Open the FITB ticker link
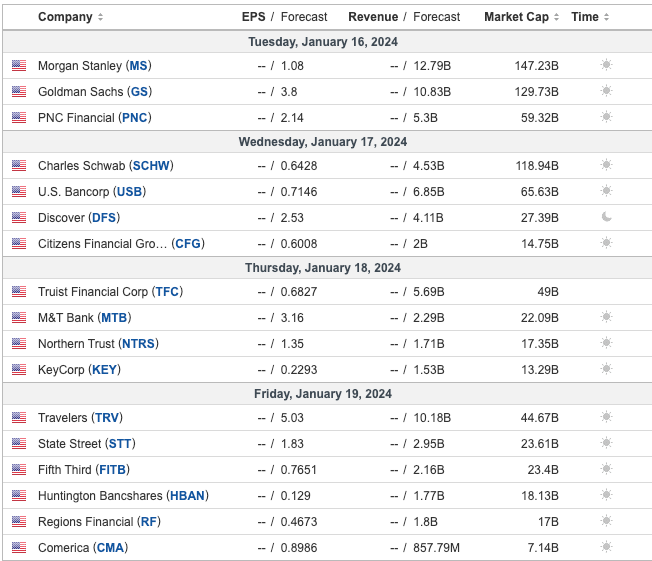Viewport: 652px width, 561px height. tap(112, 470)
